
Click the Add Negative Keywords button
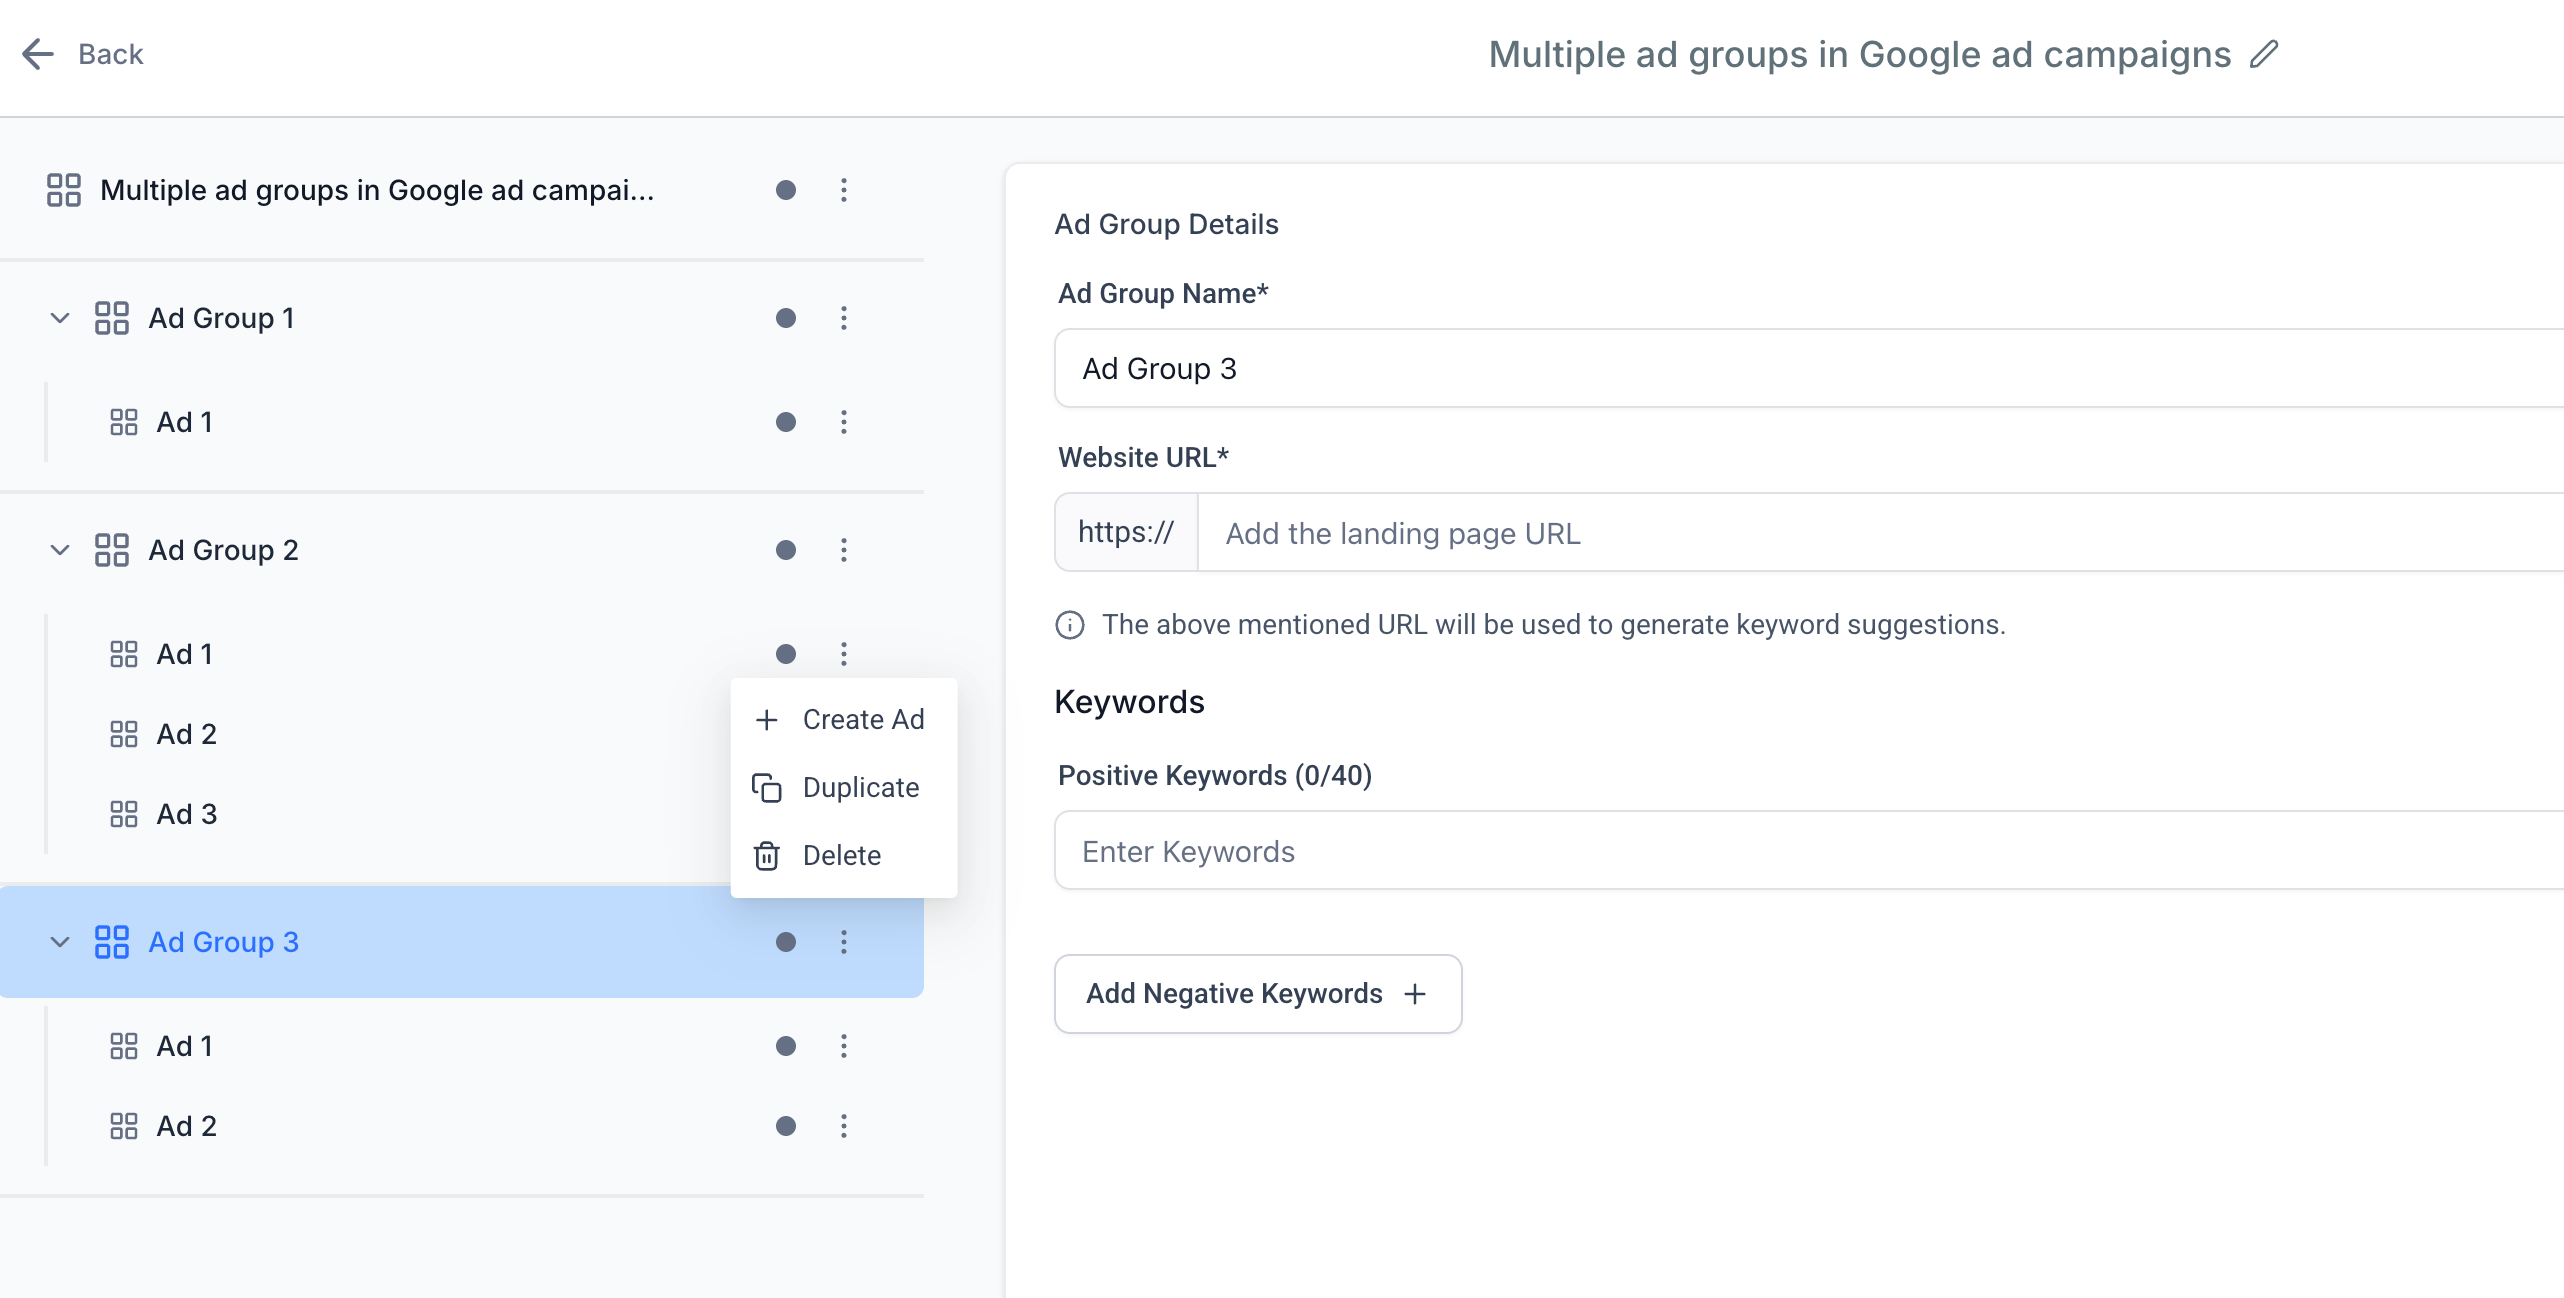[x=1257, y=994]
